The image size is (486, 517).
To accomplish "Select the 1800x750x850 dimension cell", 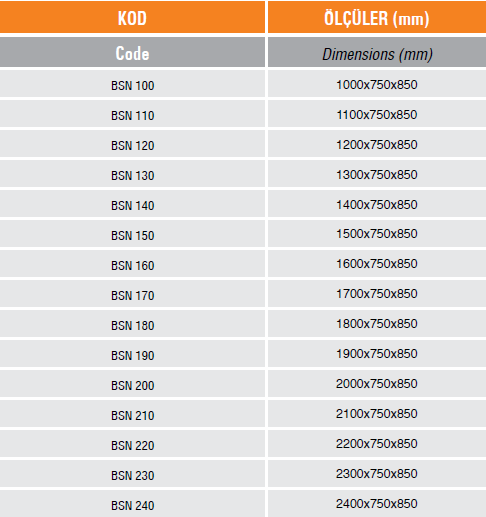I will tap(377, 323).
